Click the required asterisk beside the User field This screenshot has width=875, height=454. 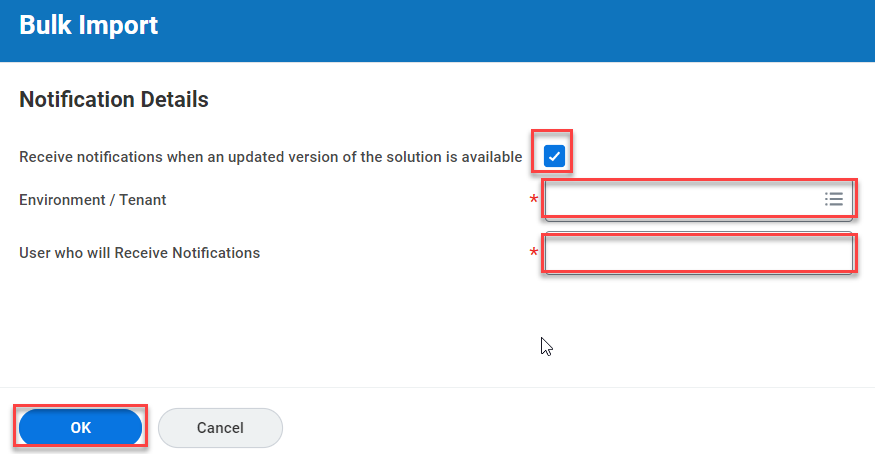tap(533, 254)
